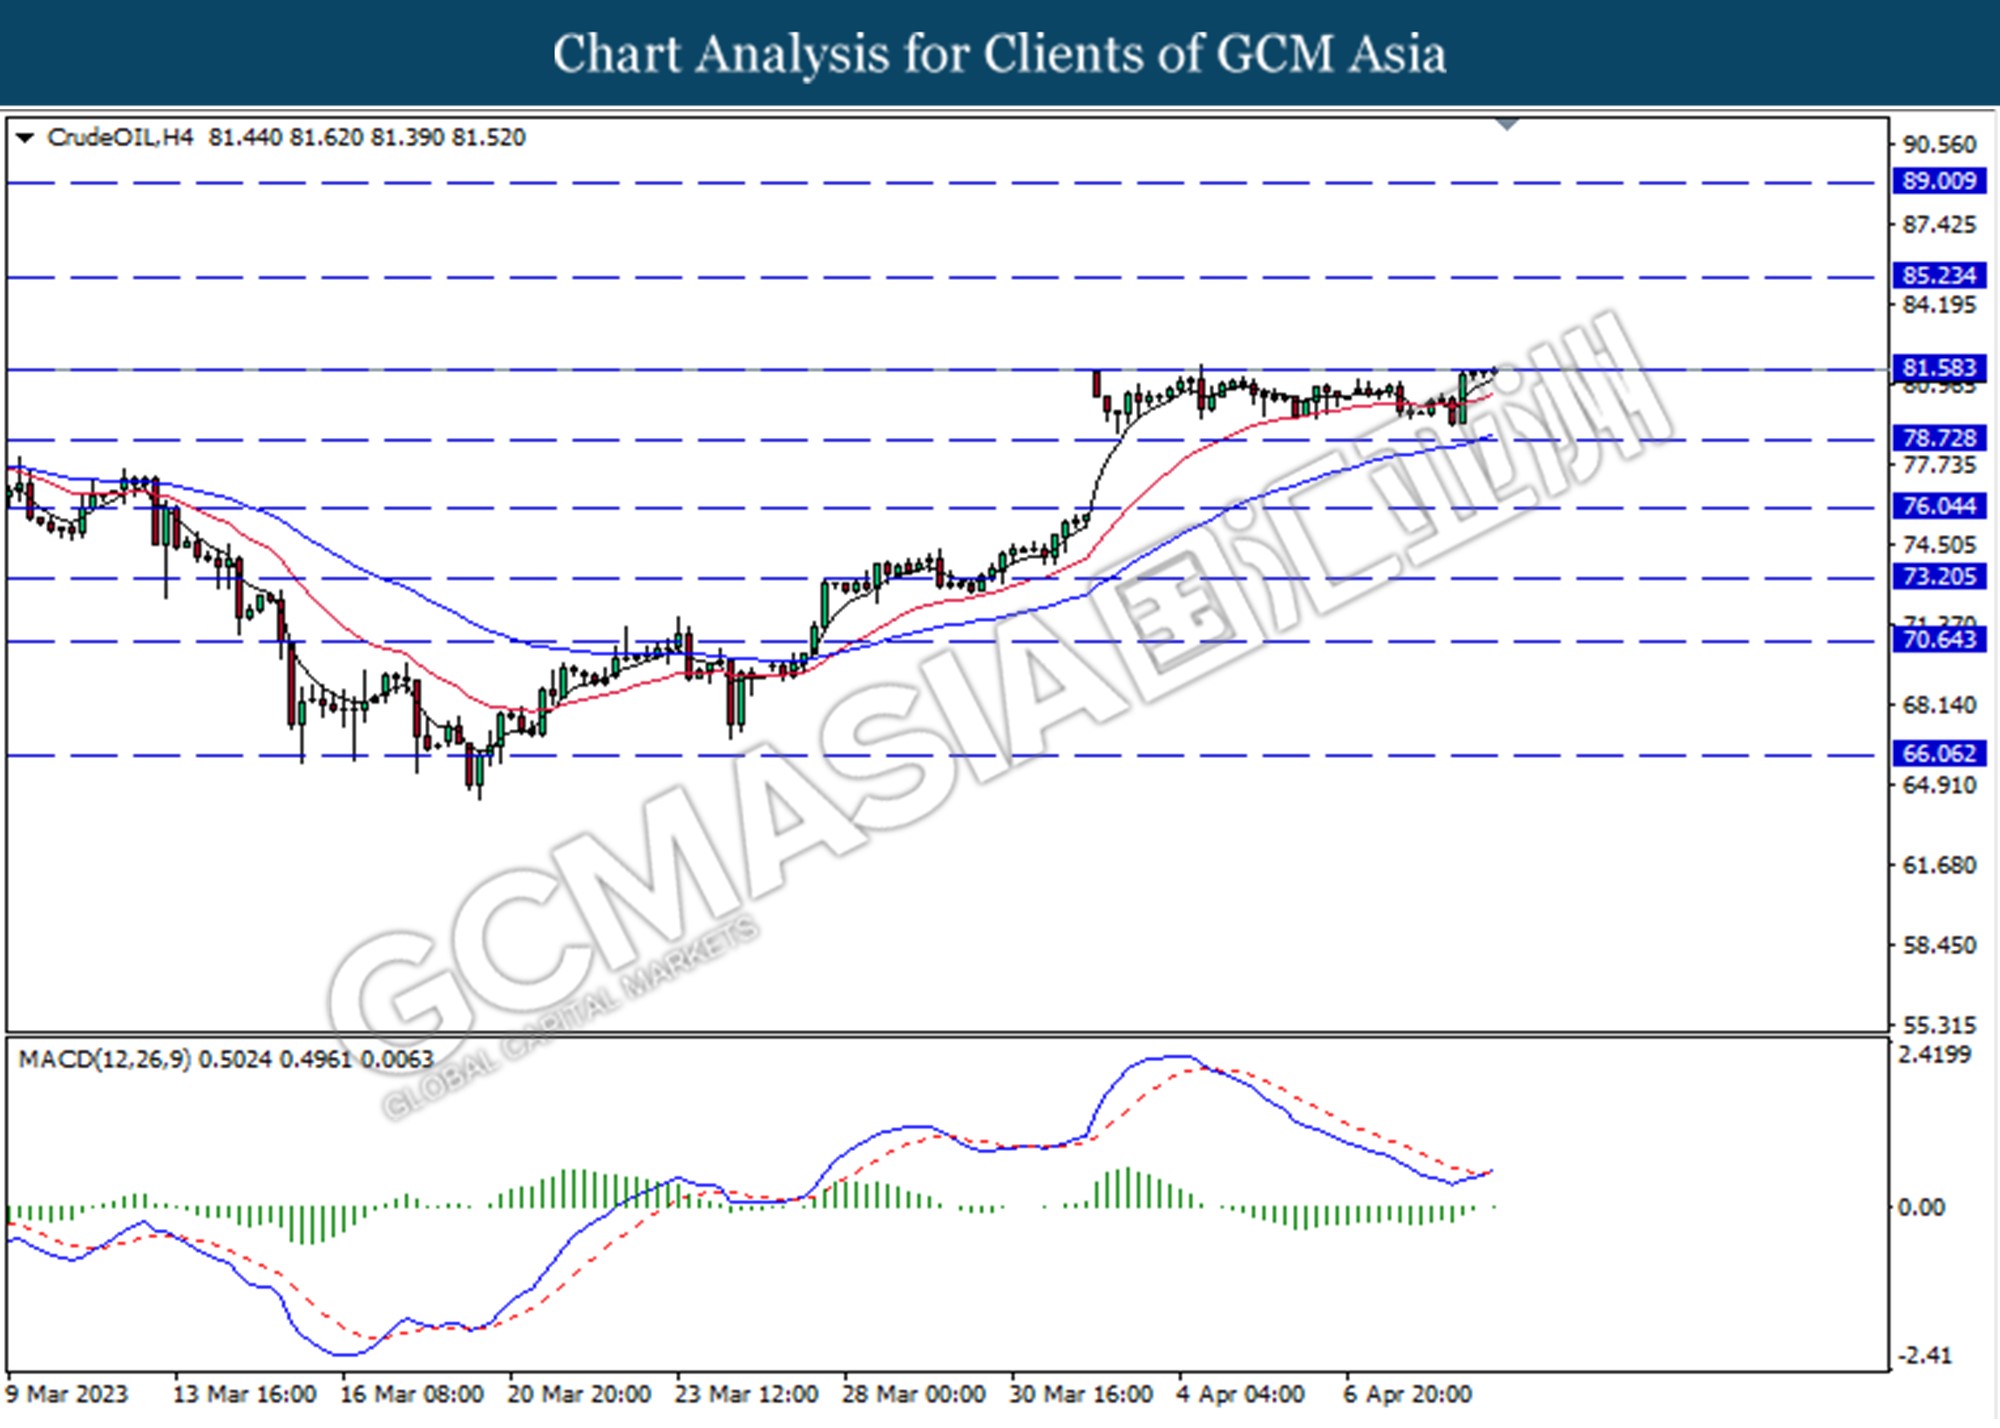Click the MACD(12,26,9) indicator label

point(104,1059)
